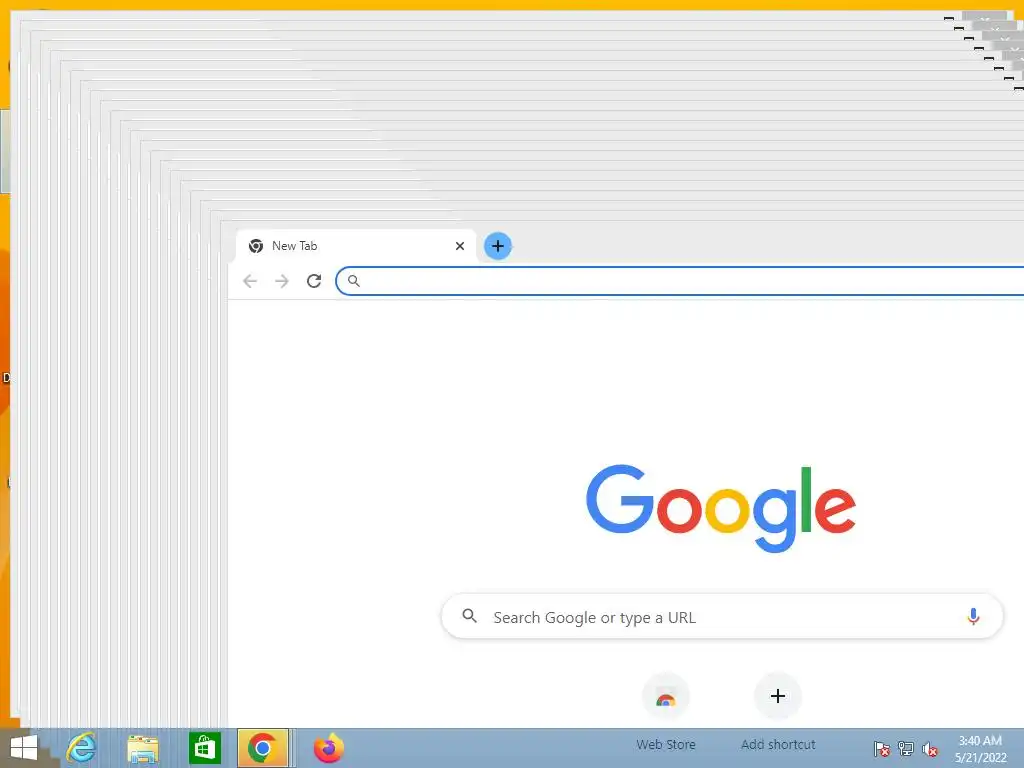The image size is (1024, 768).
Task: Click the network status tray icon
Action: pos(906,748)
